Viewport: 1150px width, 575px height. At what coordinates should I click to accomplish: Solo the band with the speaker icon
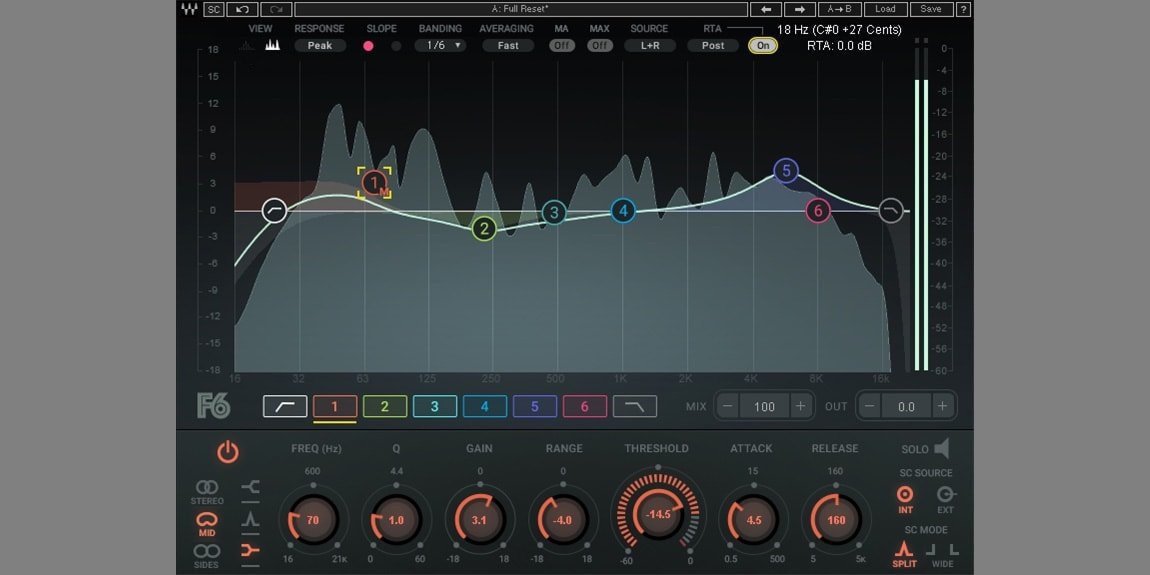click(x=942, y=449)
